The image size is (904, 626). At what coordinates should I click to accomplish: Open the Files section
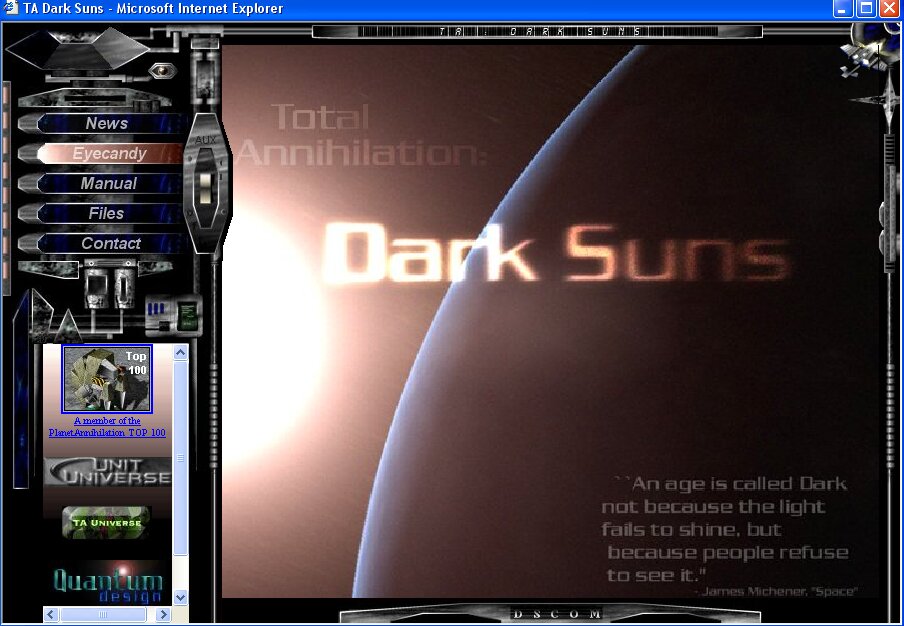tap(106, 213)
